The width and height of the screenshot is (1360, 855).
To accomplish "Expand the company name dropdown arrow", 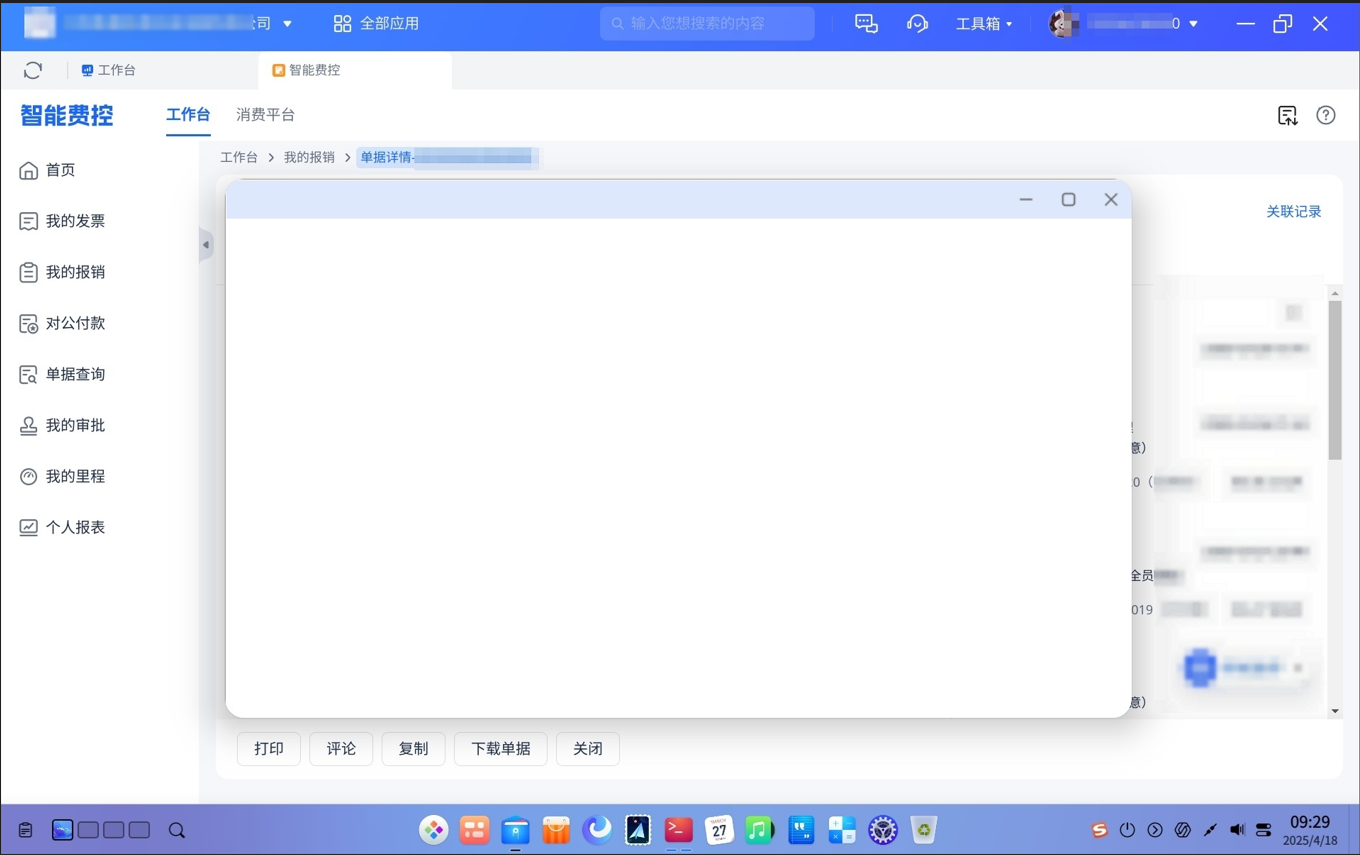I will [287, 23].
